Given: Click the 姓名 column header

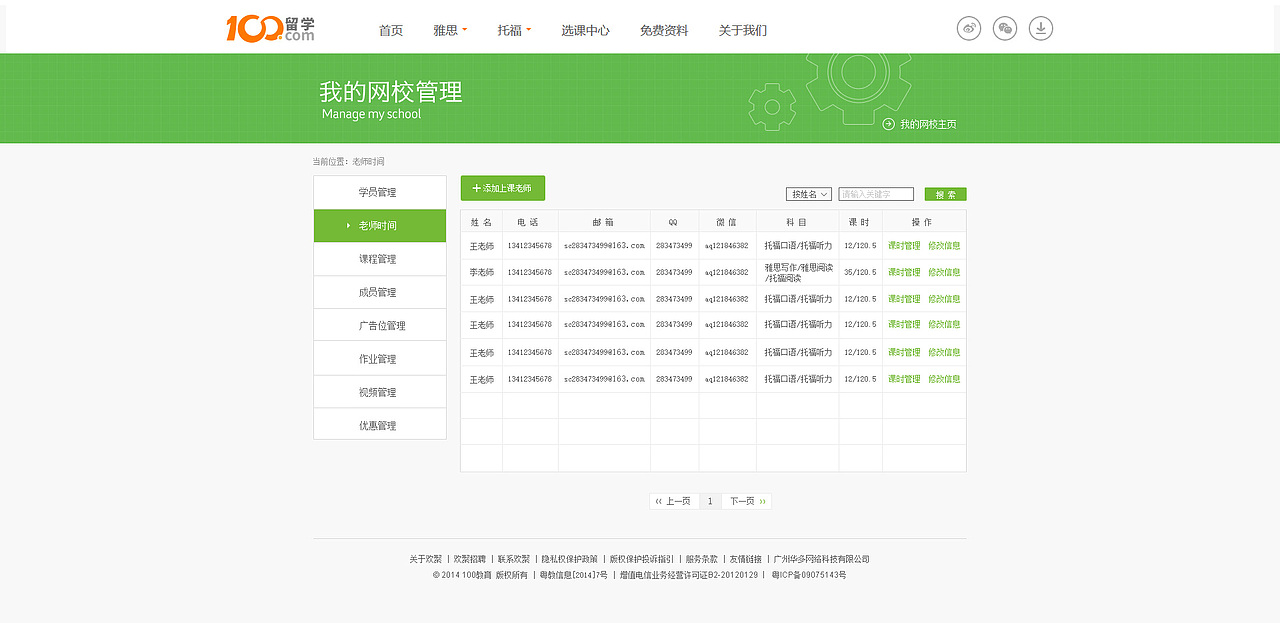Looking at the screenshot, I should (482, 222).
